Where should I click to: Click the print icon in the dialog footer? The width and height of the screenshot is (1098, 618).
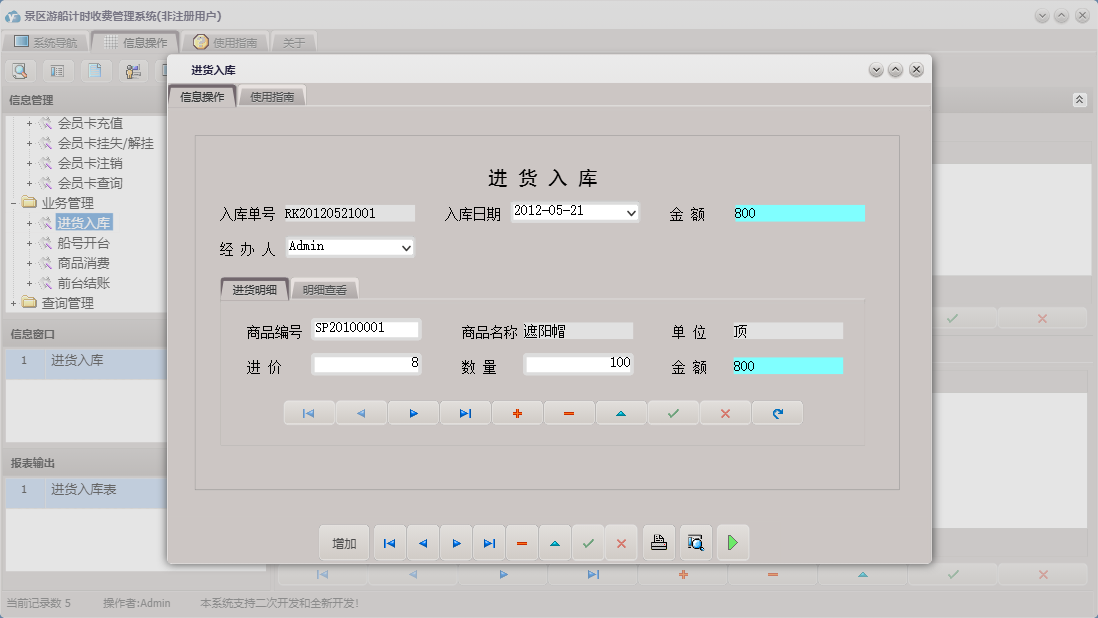tap(660, 542)
